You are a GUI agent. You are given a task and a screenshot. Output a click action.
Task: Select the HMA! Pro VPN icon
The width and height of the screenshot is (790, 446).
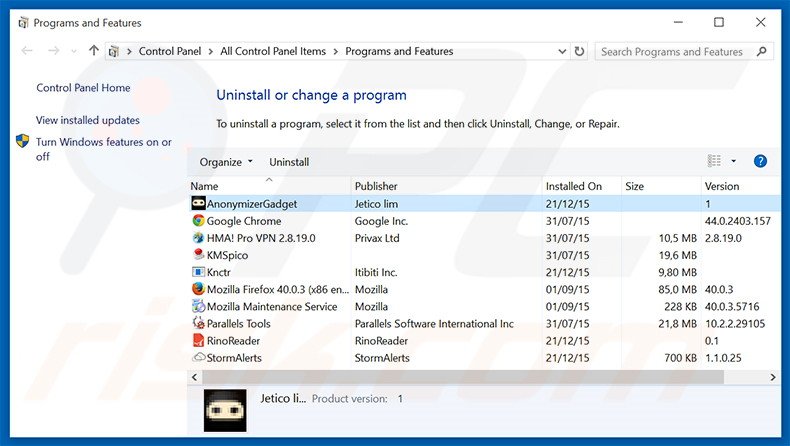click(198, 238)
